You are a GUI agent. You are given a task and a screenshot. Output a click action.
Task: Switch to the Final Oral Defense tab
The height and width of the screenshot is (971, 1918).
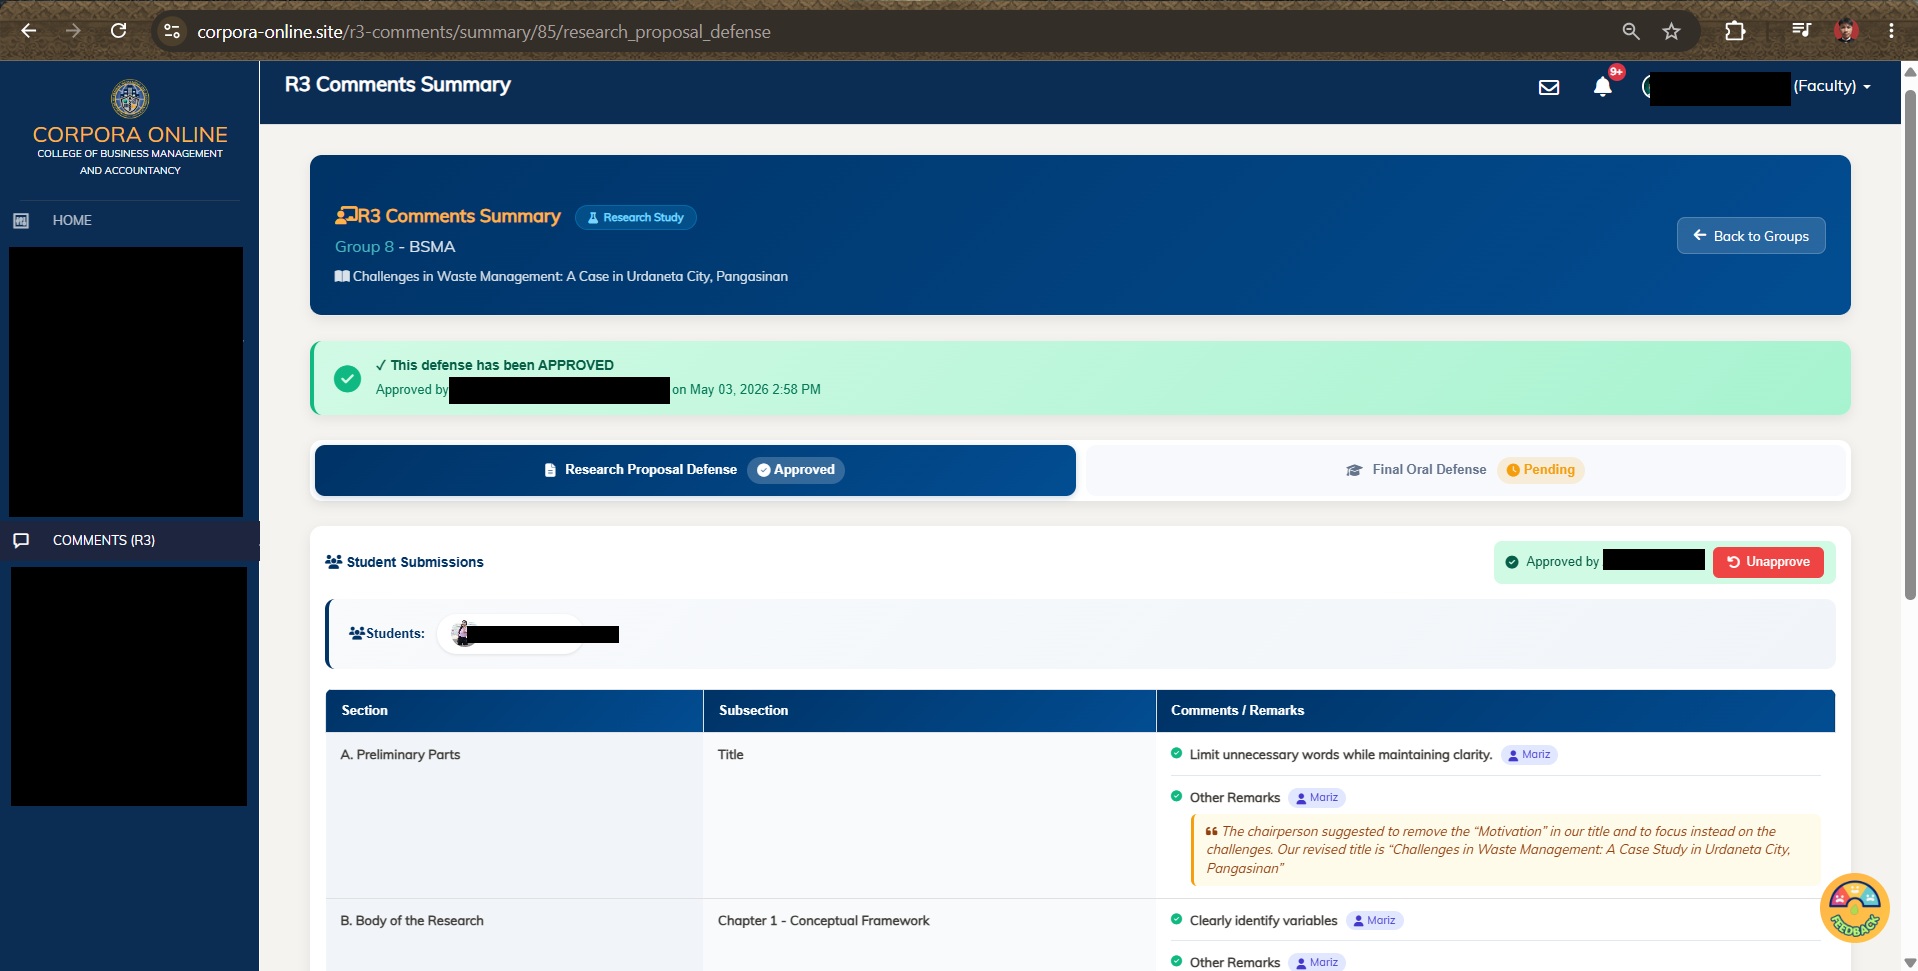1465,470
